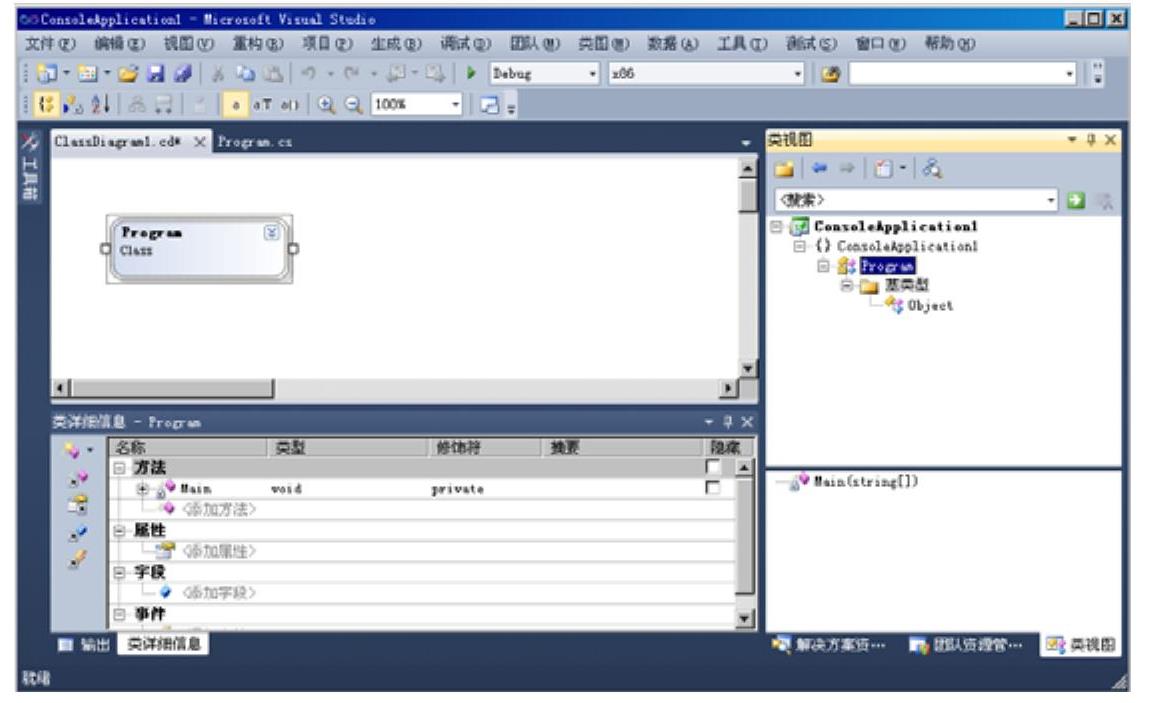Switch to the 输出 tab
Screen dimensions: 1151x703
86,644
